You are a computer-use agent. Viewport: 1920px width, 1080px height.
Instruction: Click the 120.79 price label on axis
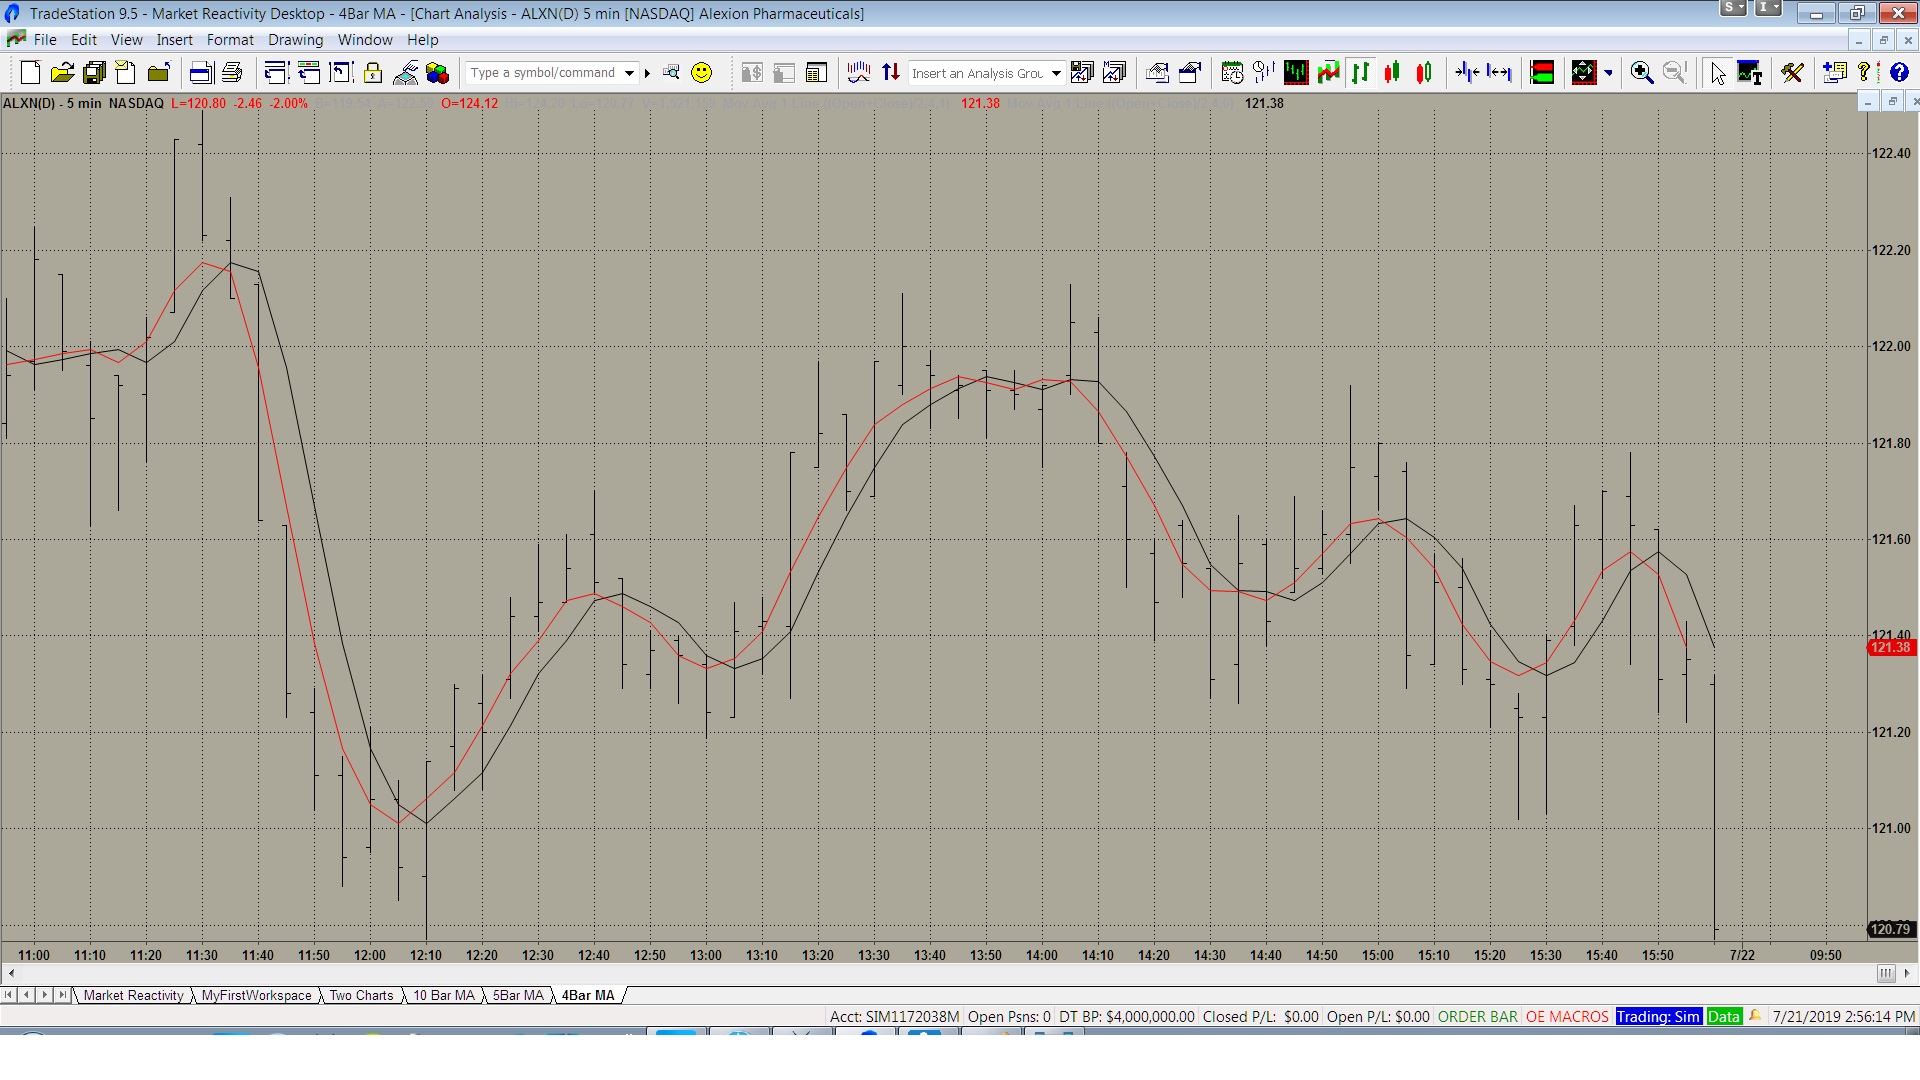tap(1890, 929)
